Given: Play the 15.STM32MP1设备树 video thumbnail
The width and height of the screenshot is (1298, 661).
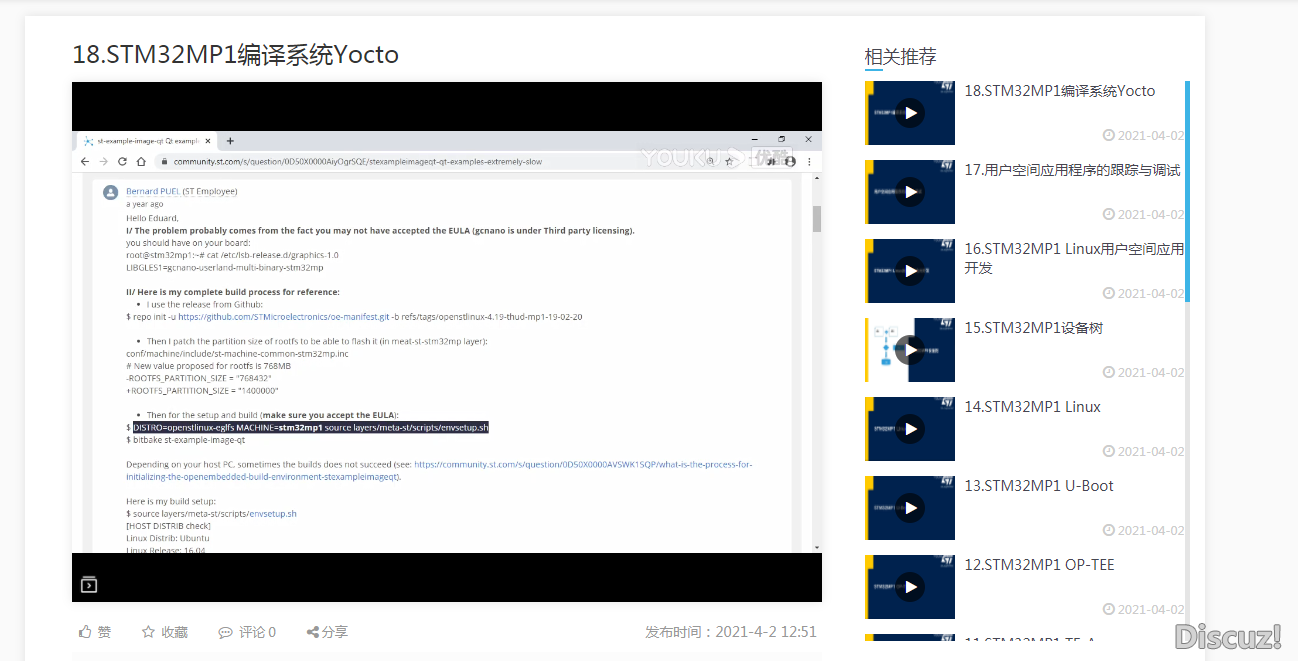Looking at the screenshot, I should pyautogui.click(x=909, y=350).
